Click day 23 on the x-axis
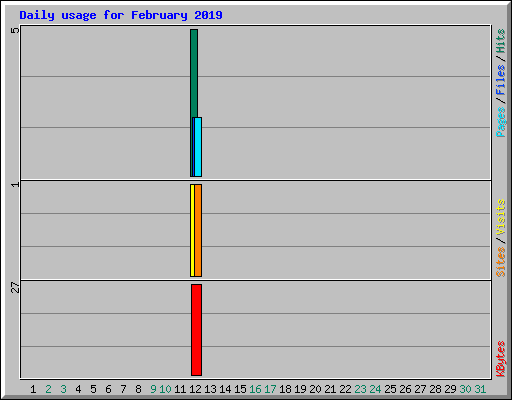512x400 pixels. coord(360,389)
